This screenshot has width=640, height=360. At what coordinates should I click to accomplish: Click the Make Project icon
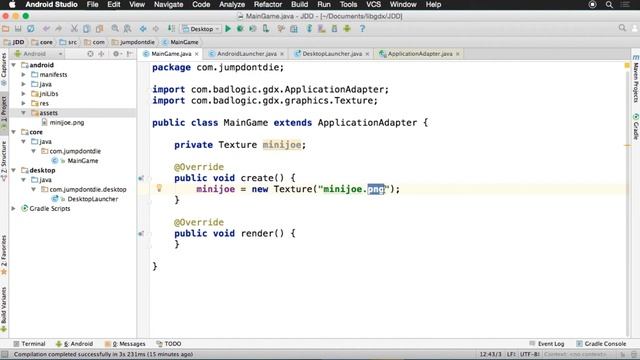(171, 29)
